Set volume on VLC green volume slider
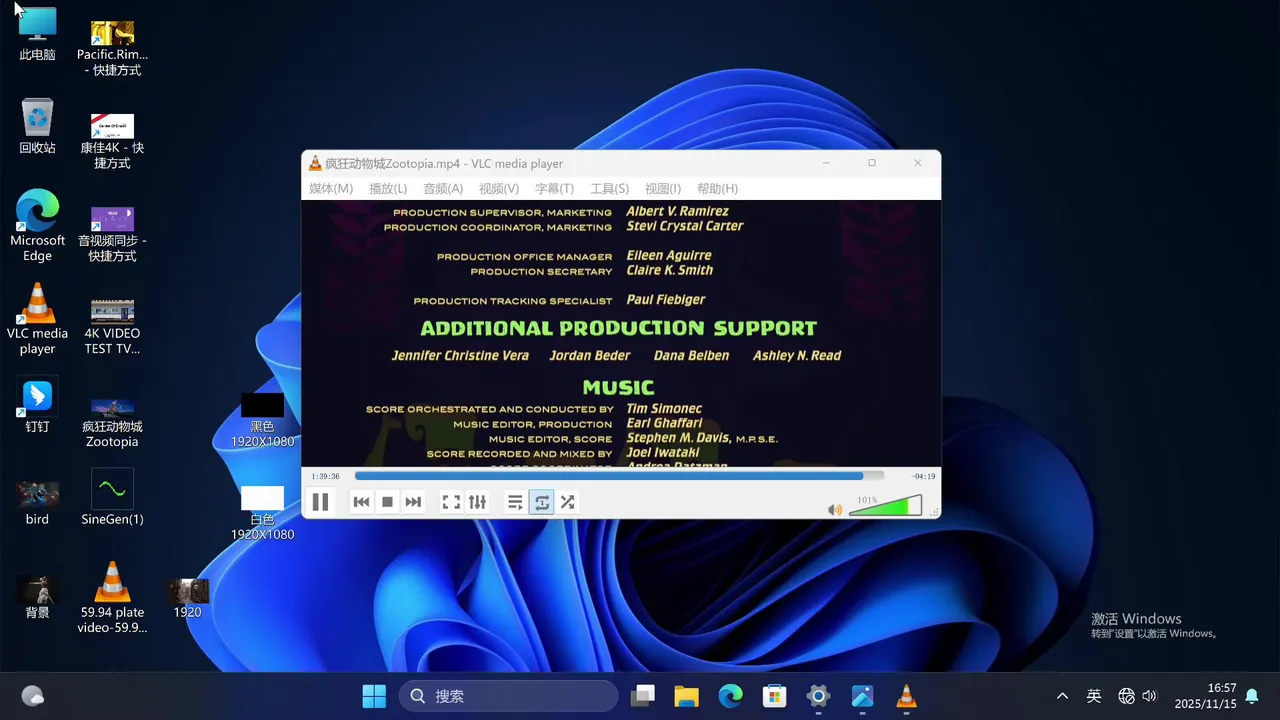 885,506
